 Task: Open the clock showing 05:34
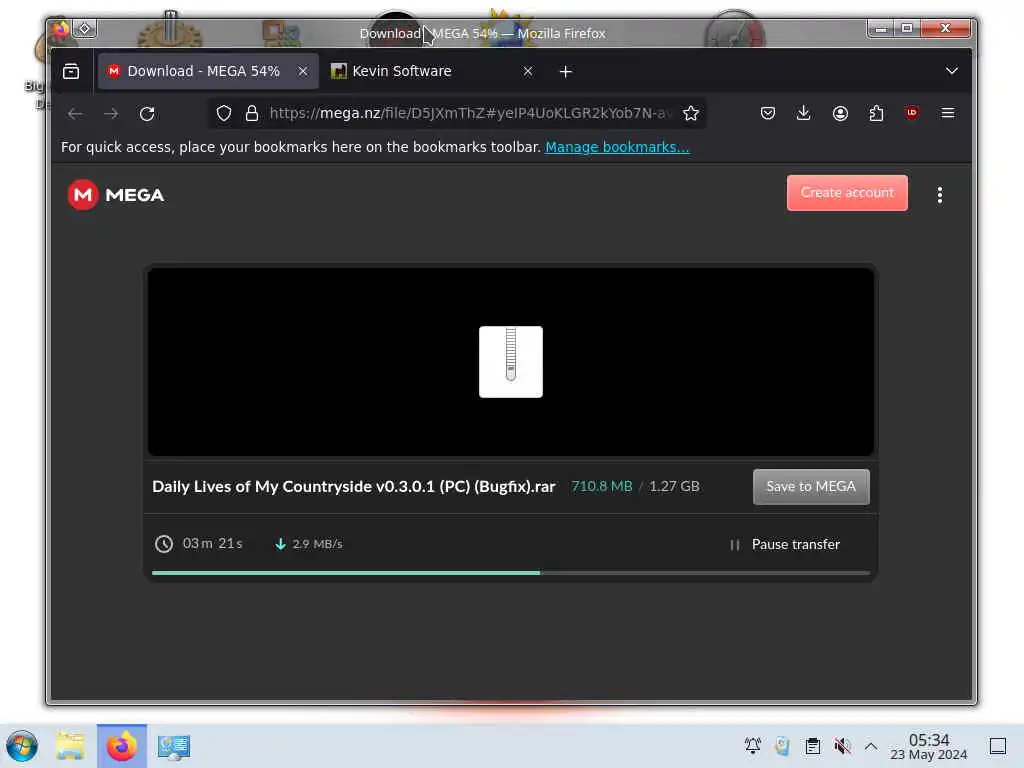click(929, 746)
